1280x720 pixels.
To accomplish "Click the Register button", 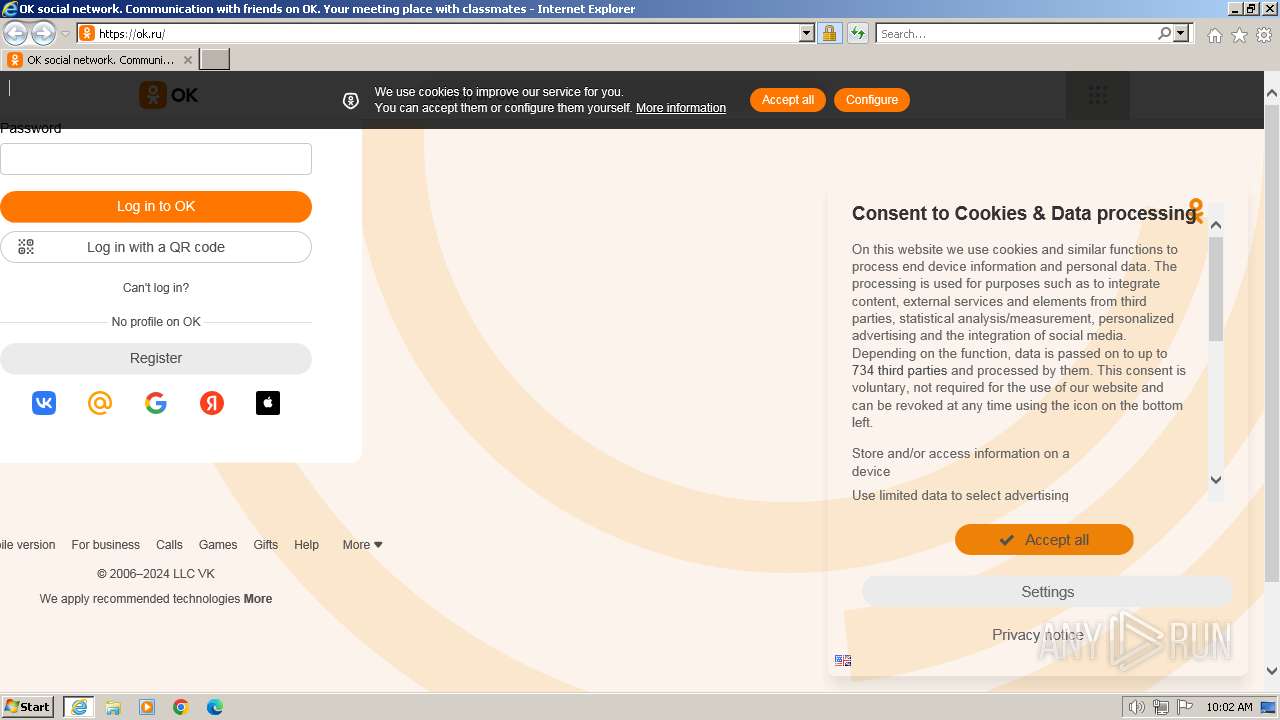I will pyautogui.click(x=156, y=358).
